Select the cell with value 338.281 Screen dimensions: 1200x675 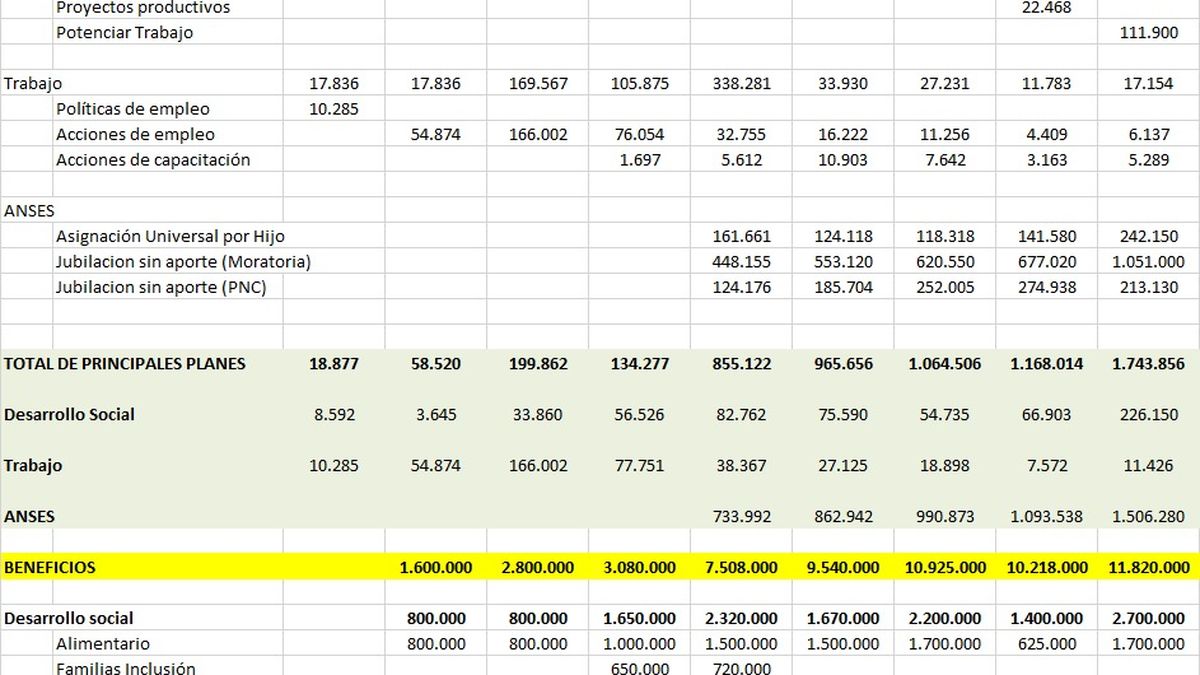pos(741,84)
